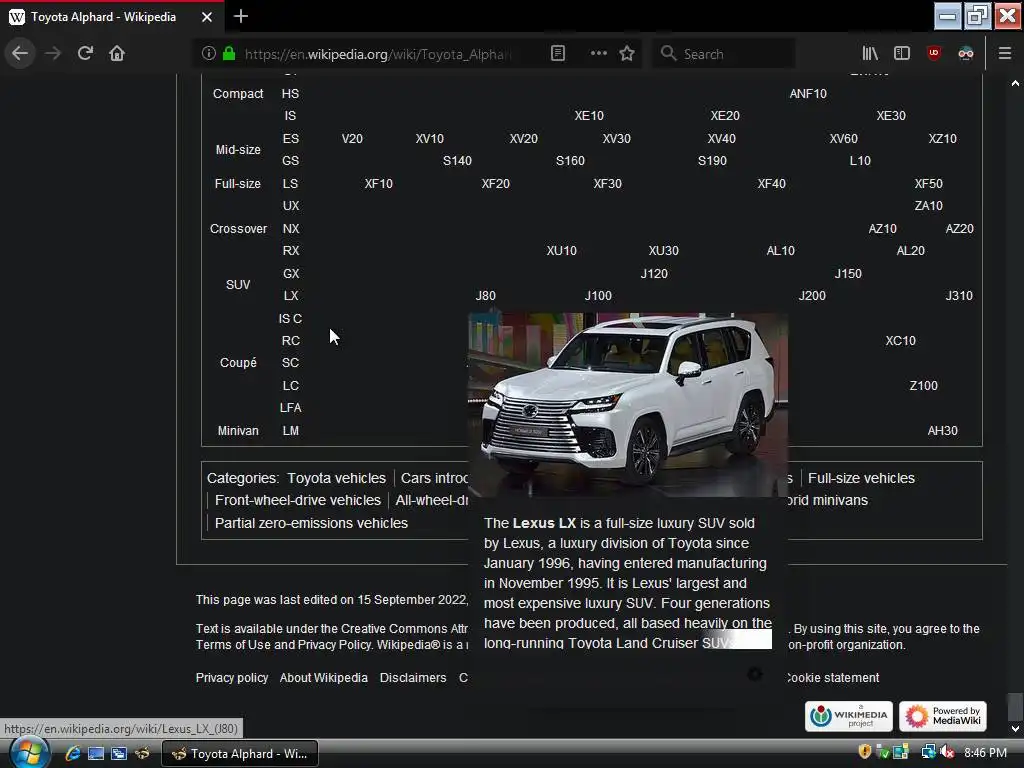1024x768 pixels.
Task: Open a new browser tab
Action: pyautogui.click(x=240, y=16)
